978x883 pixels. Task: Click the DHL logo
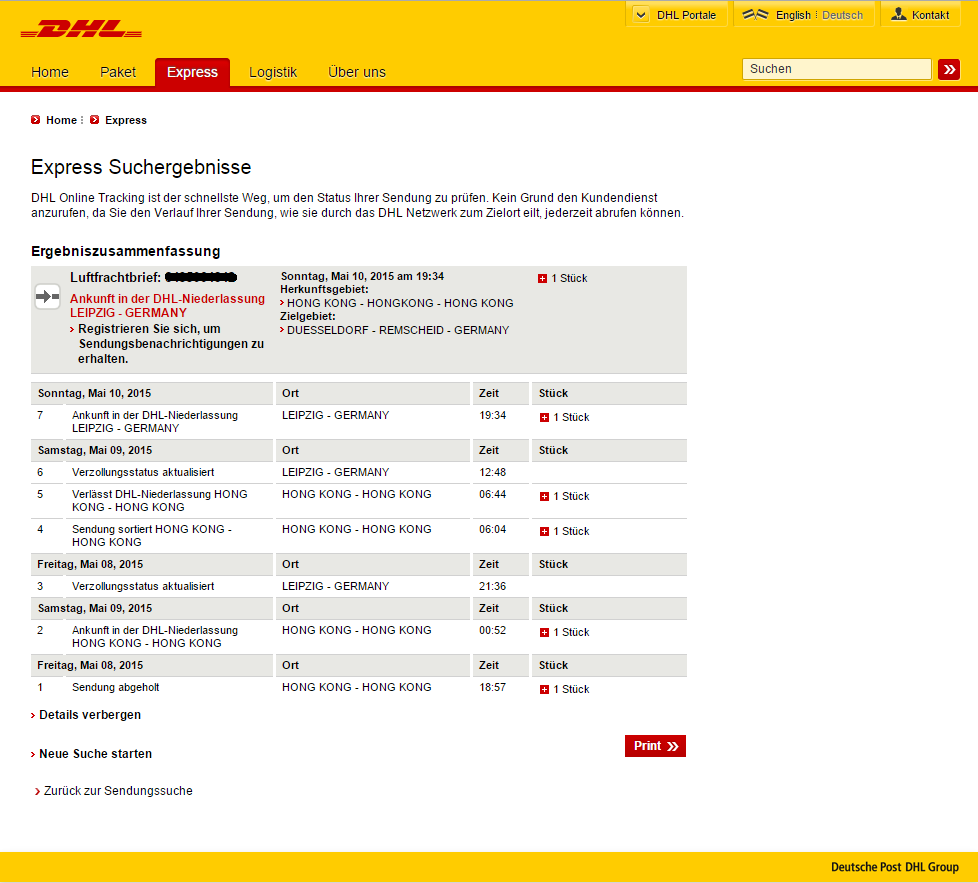[80, 30]
